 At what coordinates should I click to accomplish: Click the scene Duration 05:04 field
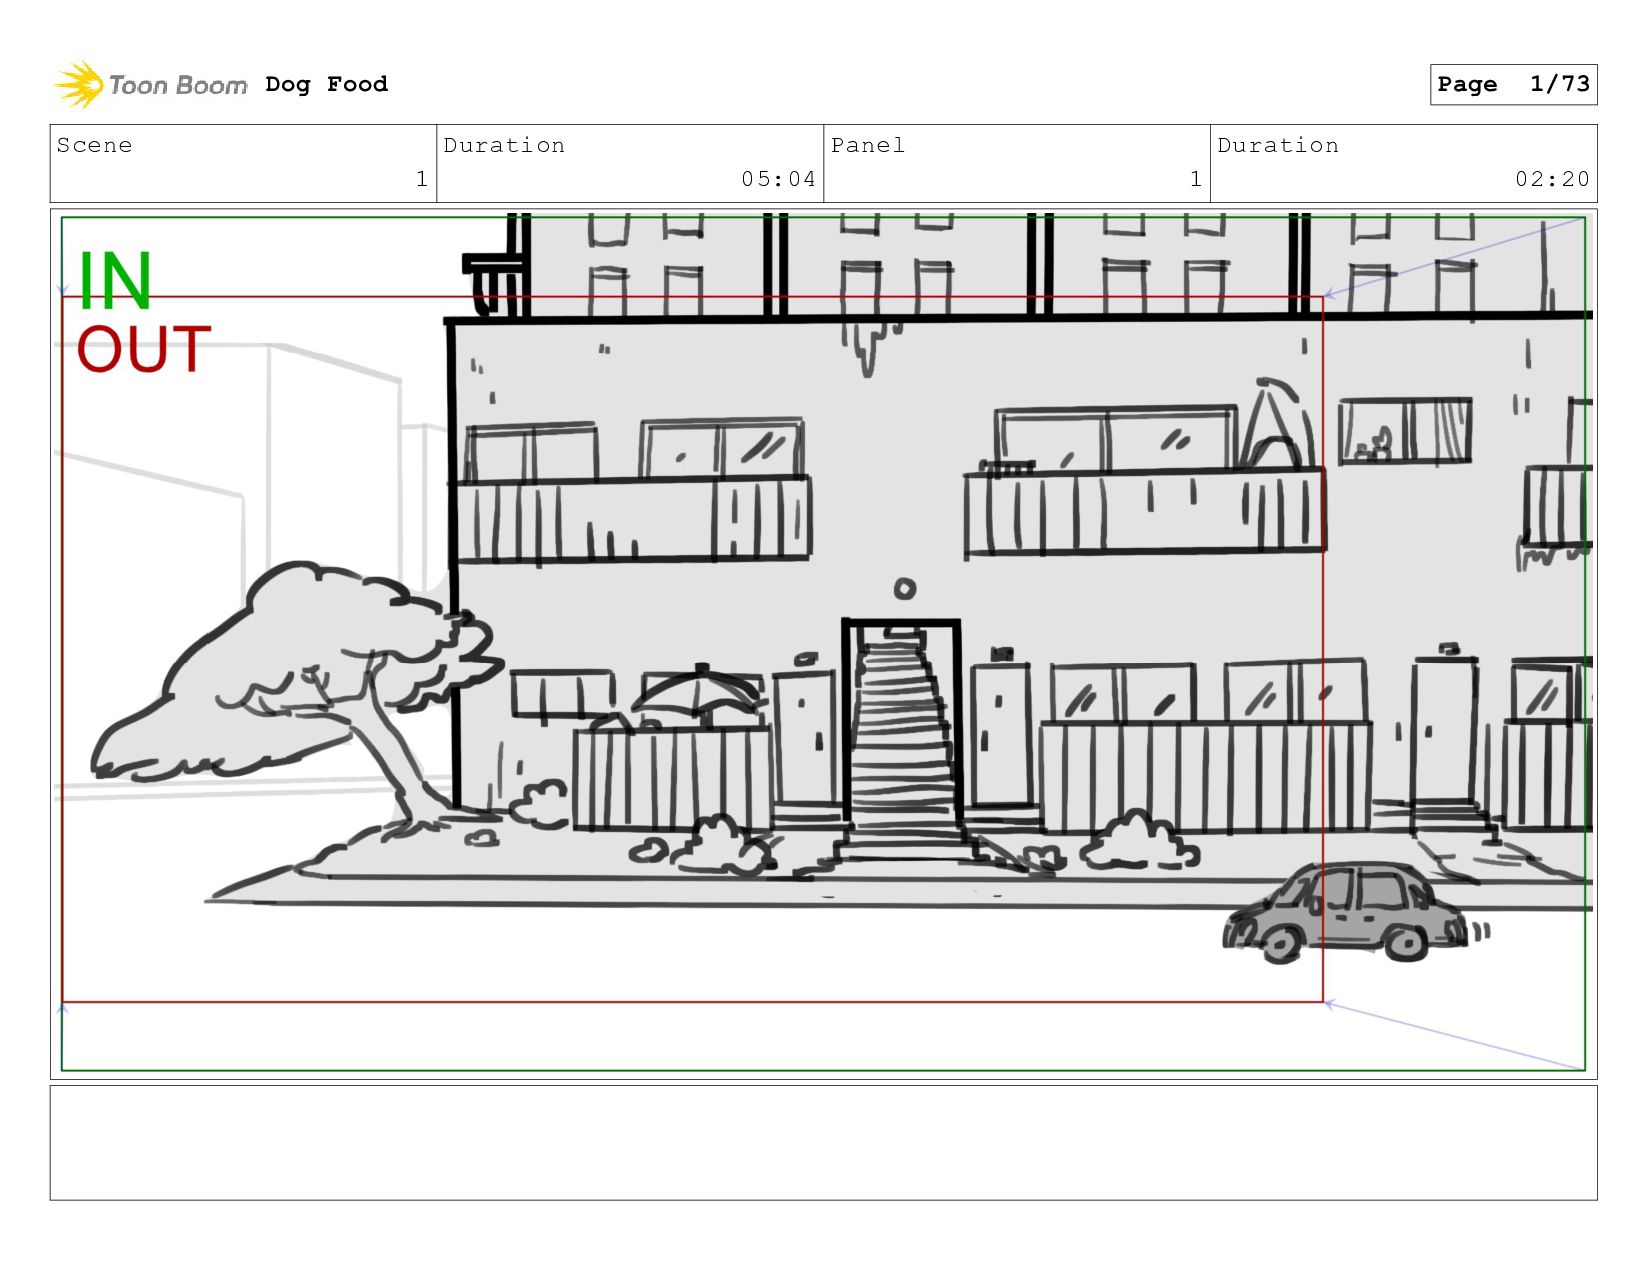tap(630, 164)
